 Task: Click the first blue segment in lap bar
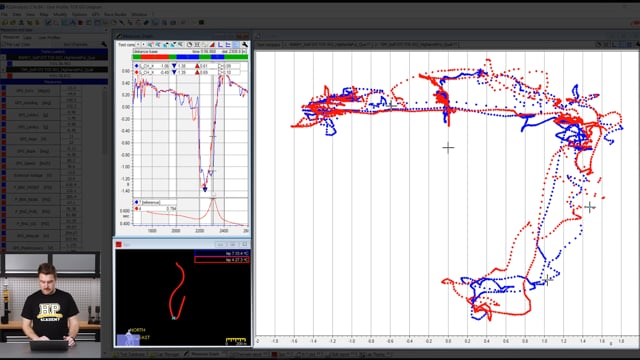(x=187, y=57)
